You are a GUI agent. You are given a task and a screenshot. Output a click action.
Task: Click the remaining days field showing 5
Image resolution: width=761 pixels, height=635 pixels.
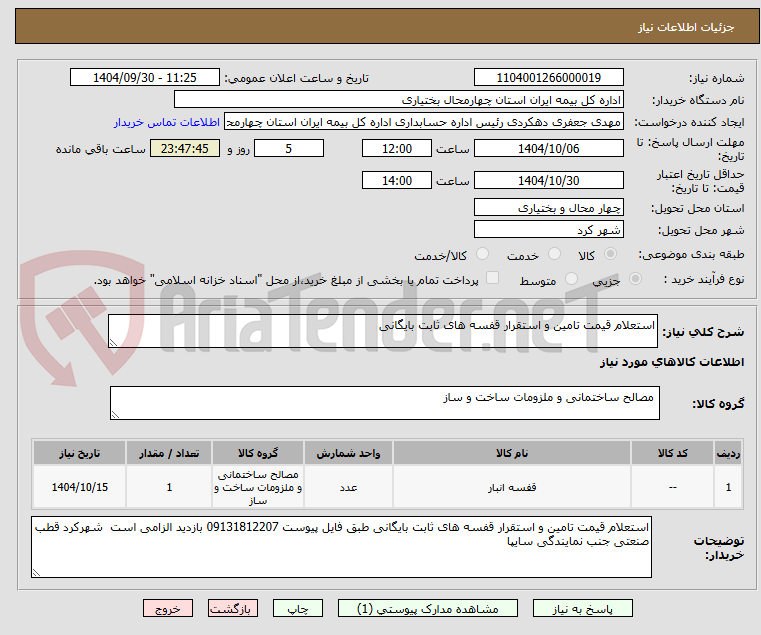pos(289,149)
